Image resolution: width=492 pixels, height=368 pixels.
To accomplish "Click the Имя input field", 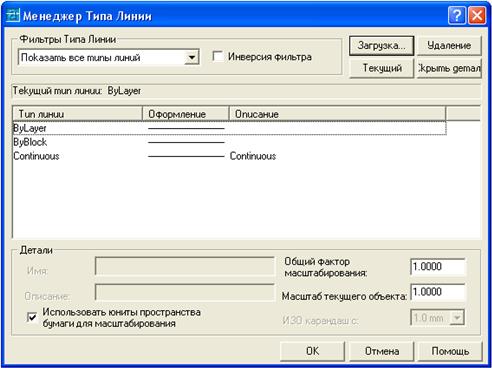I will tap(185, 266).
